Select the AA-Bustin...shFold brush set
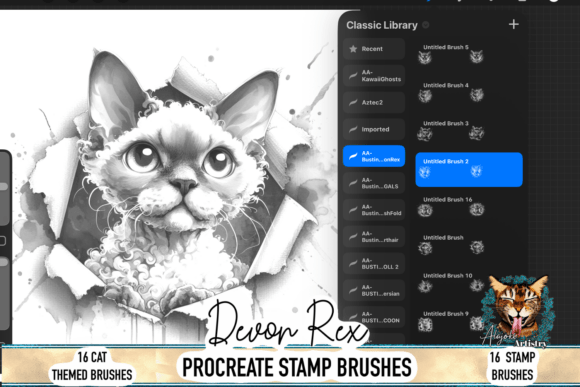580x387 pixels. click(x=374, y=210)
